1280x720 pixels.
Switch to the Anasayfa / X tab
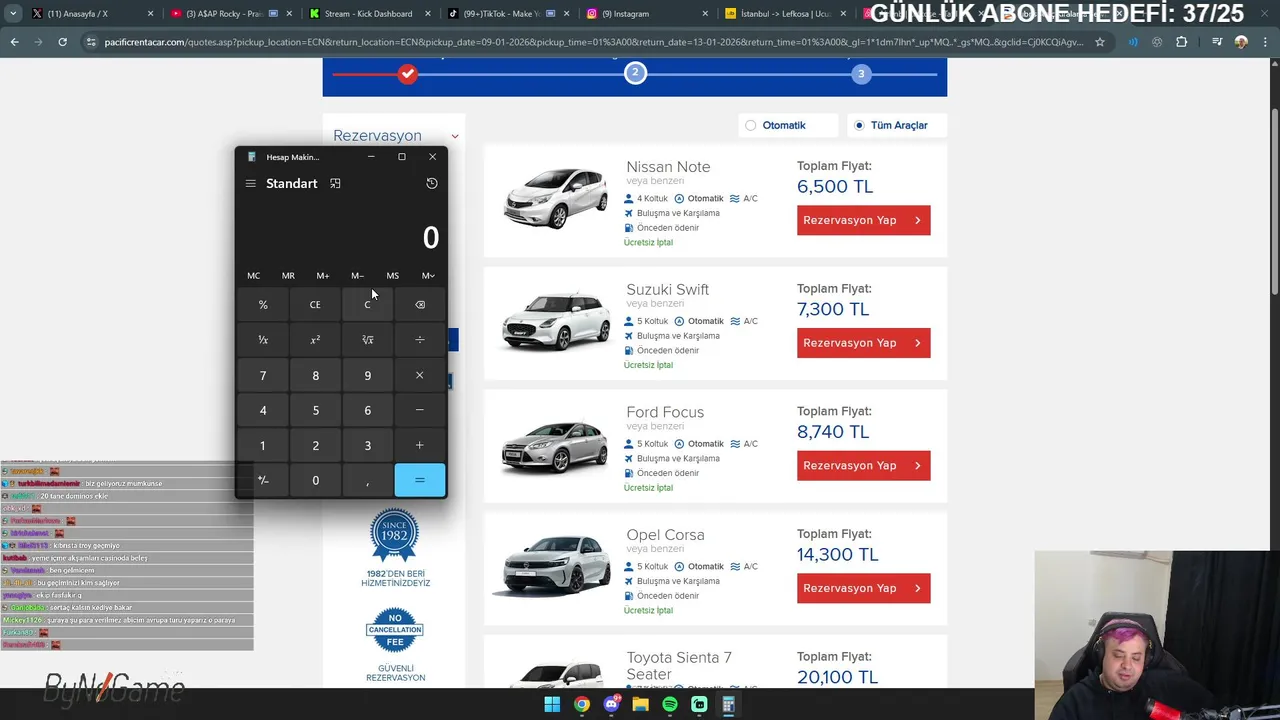click(x=89, y=14)
